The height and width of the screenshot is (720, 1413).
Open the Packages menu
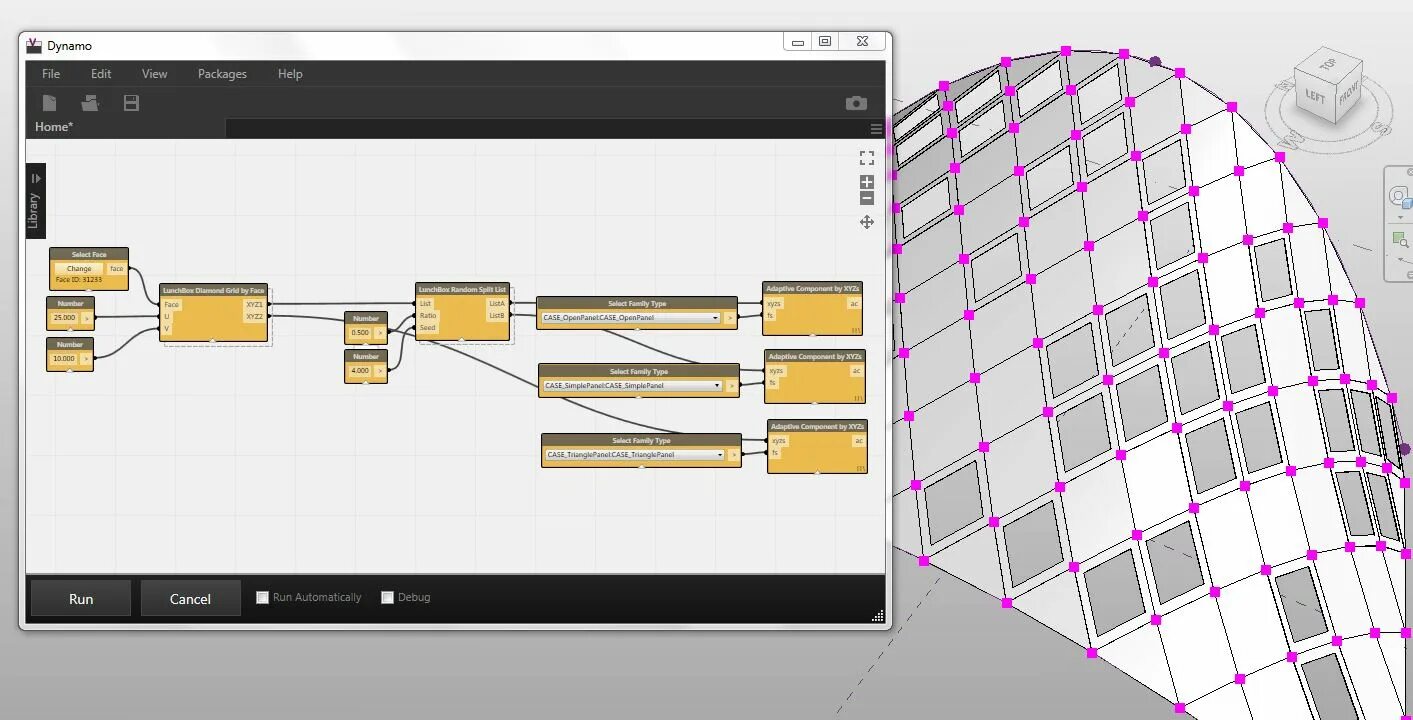tap(222, 74)
